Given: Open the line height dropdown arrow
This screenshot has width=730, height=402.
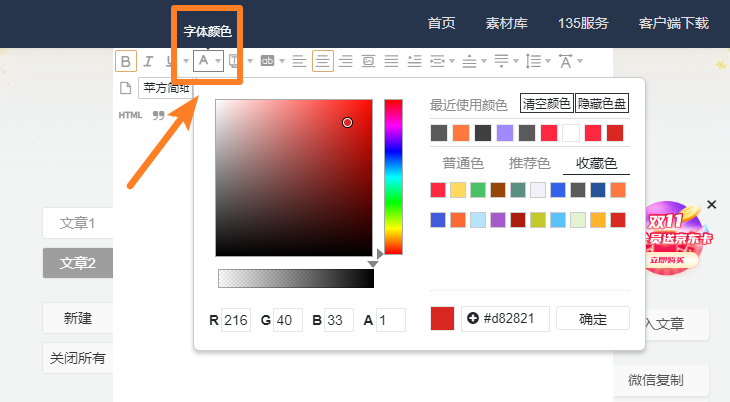Looking at the screenshot, I should pyautogui.click(x=548, y=61).
